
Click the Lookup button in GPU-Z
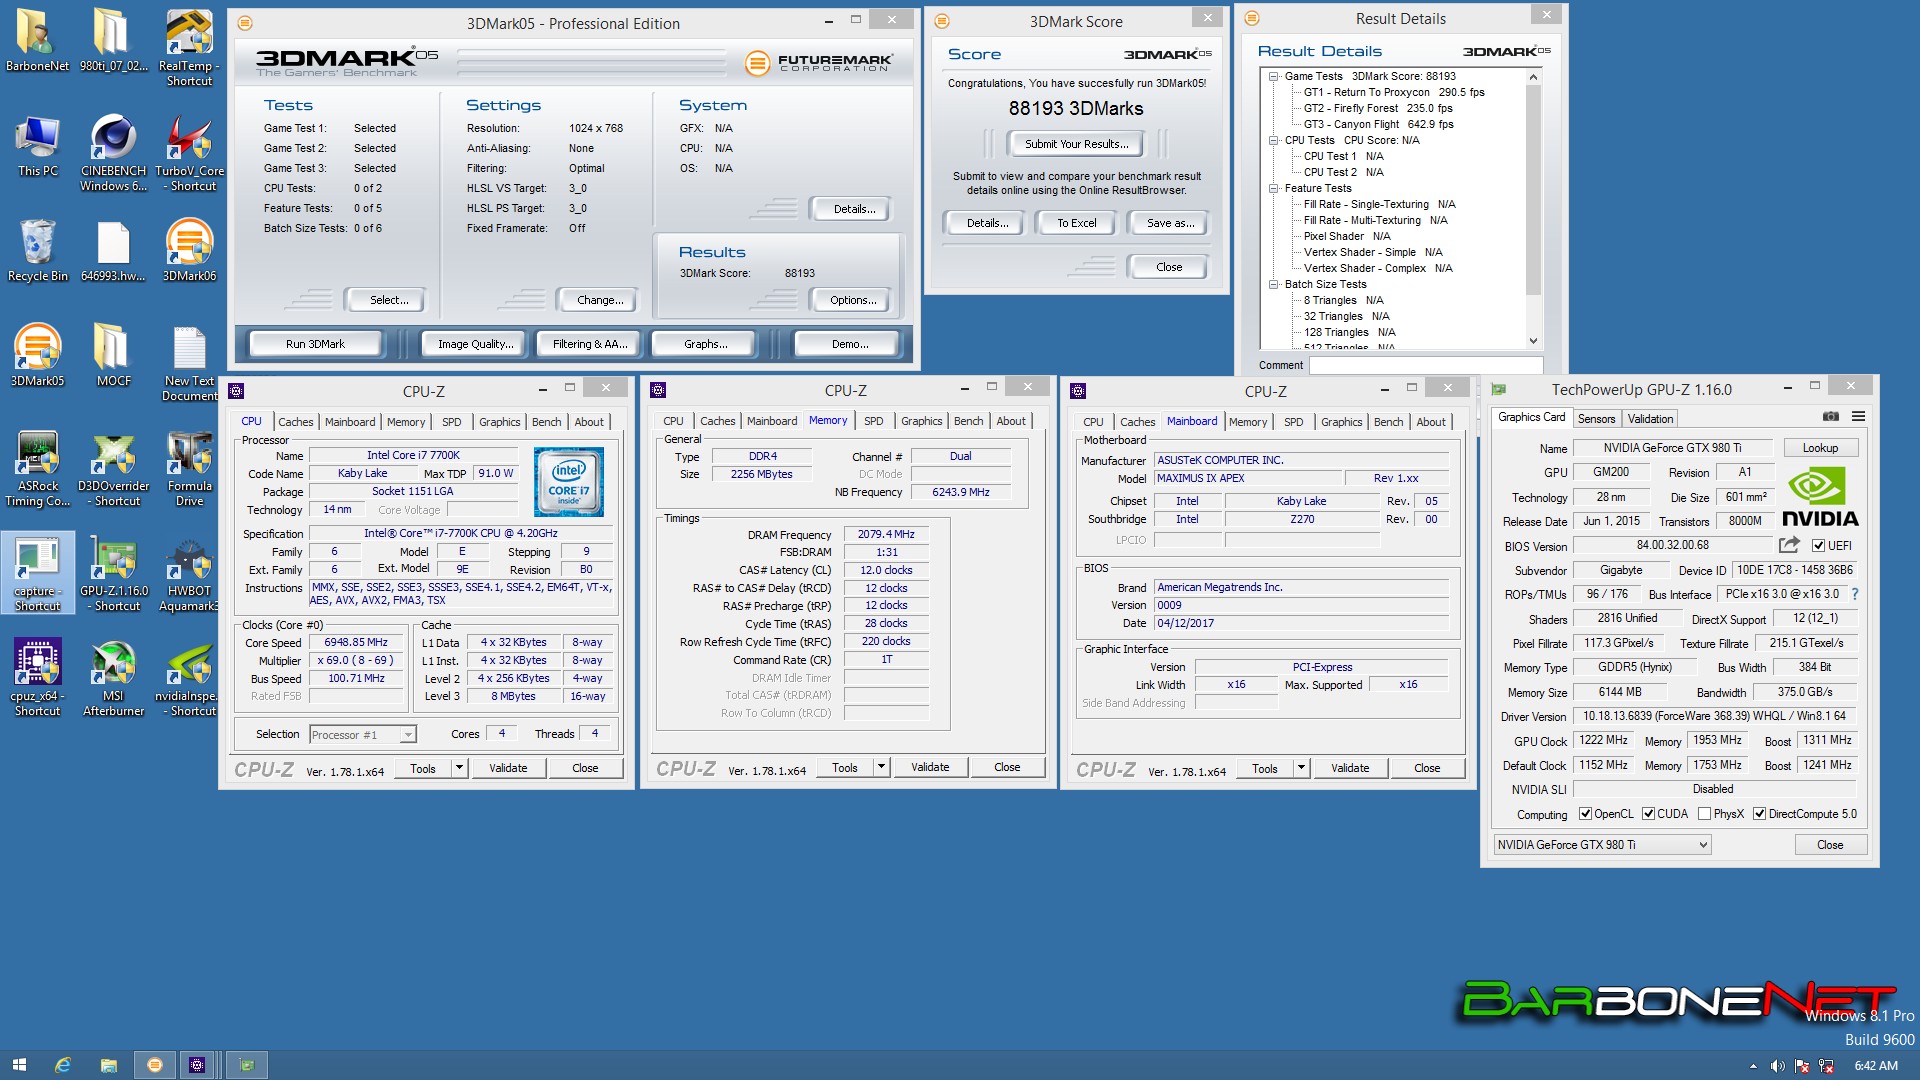pos(1820,448)
